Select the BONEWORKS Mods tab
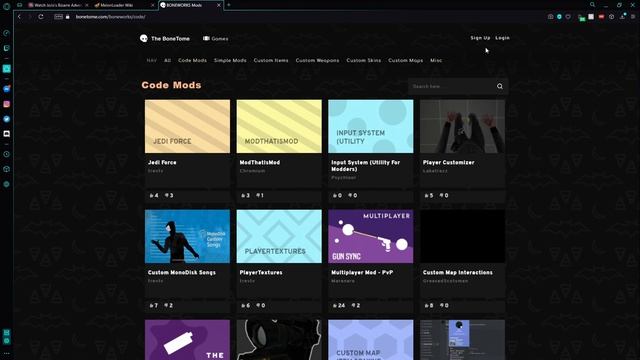 click(x=191, y=5)
